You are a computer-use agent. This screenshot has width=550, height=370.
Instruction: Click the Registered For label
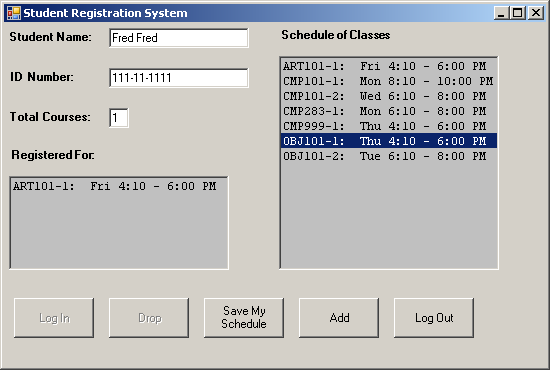[53, 155]
